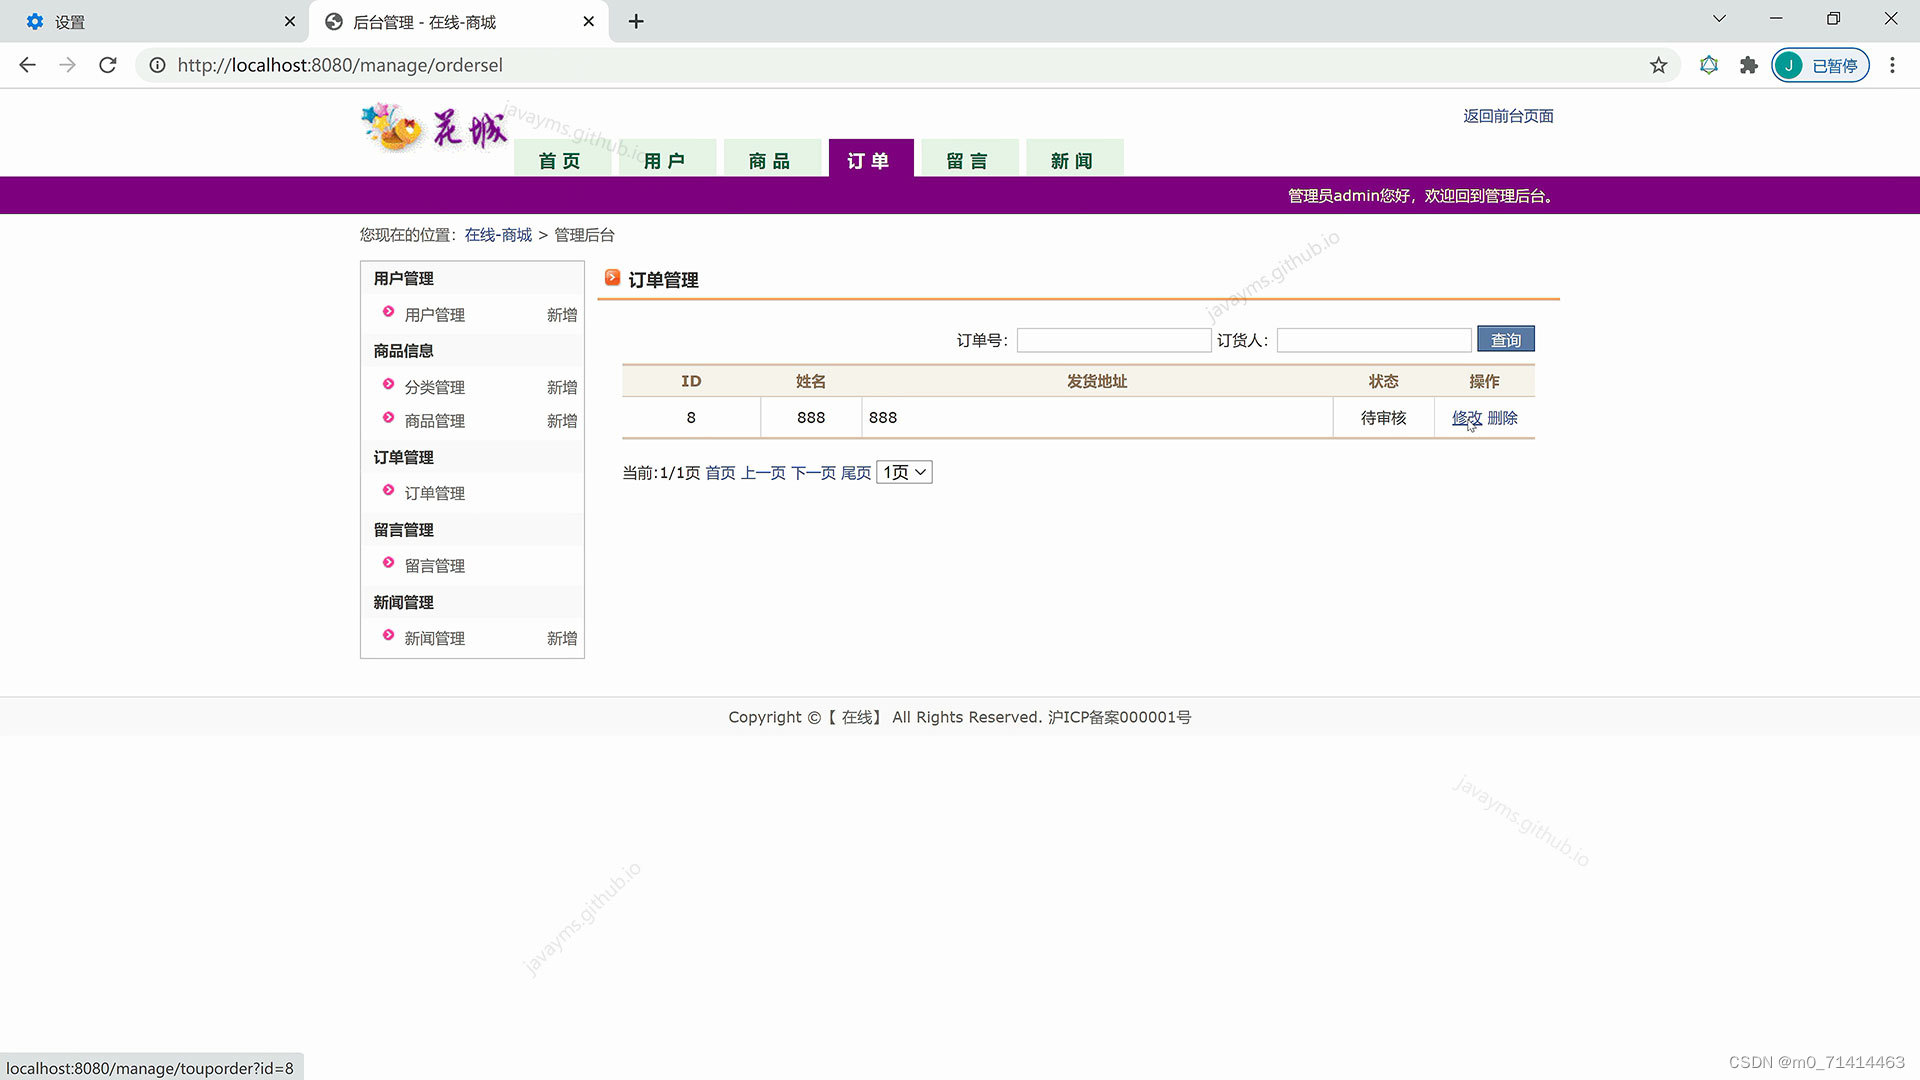Click the pink bullet icon beside 用户管理
The width and height of the screenshot is (1920, 1080).
tap(389, 312)
